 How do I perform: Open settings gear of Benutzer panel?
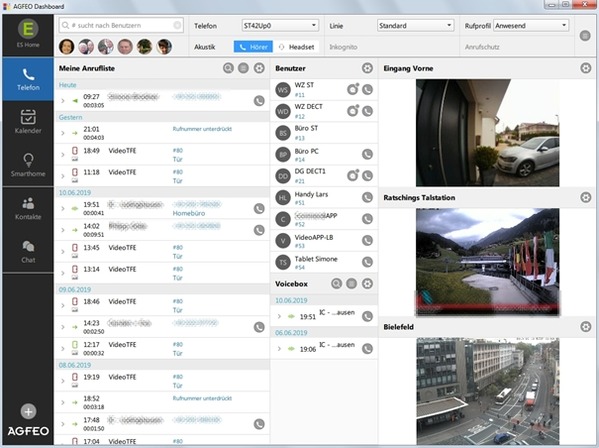[x=367, y=68]
